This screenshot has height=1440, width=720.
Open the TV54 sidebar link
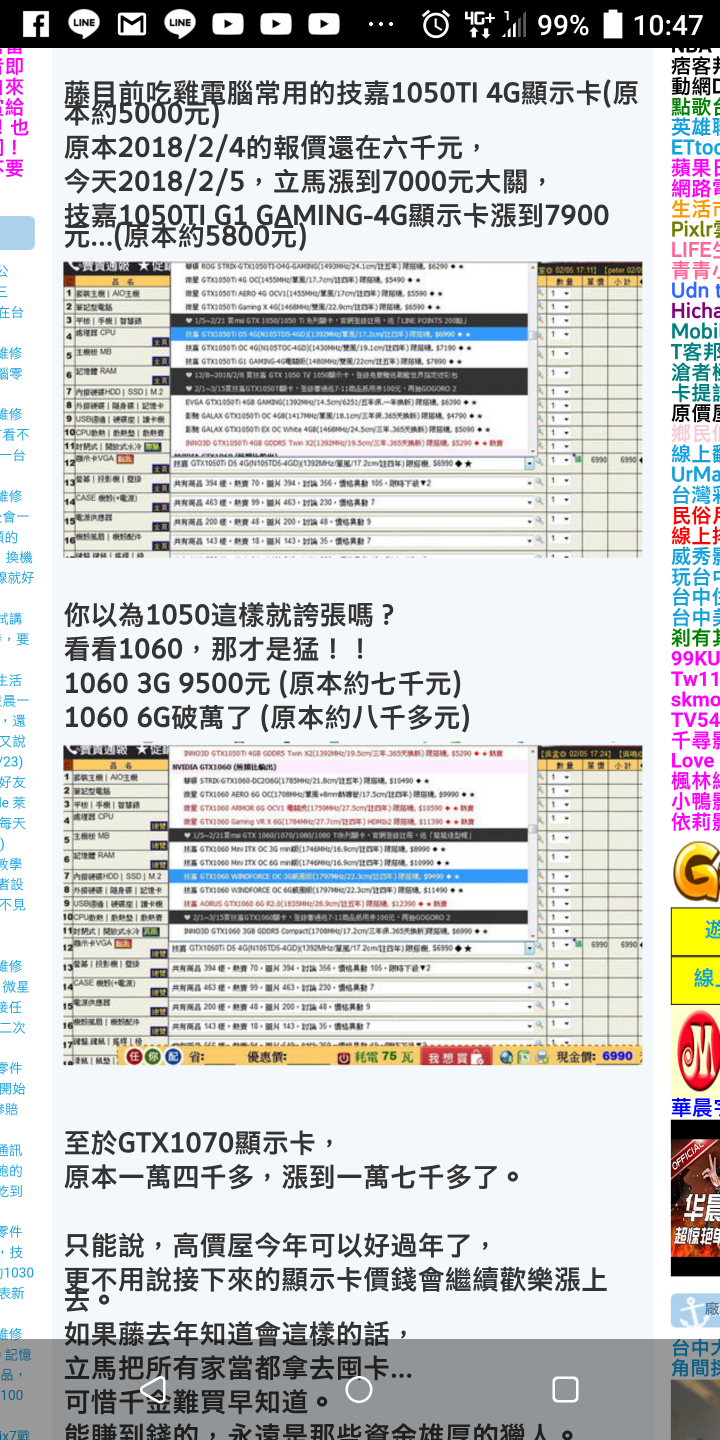[x=695, y=720]
